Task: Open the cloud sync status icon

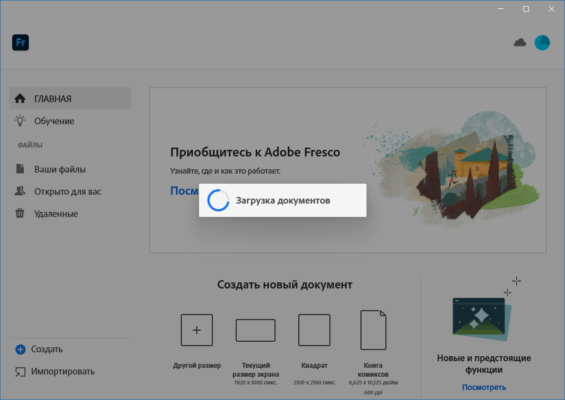Action: click(520, 43)
